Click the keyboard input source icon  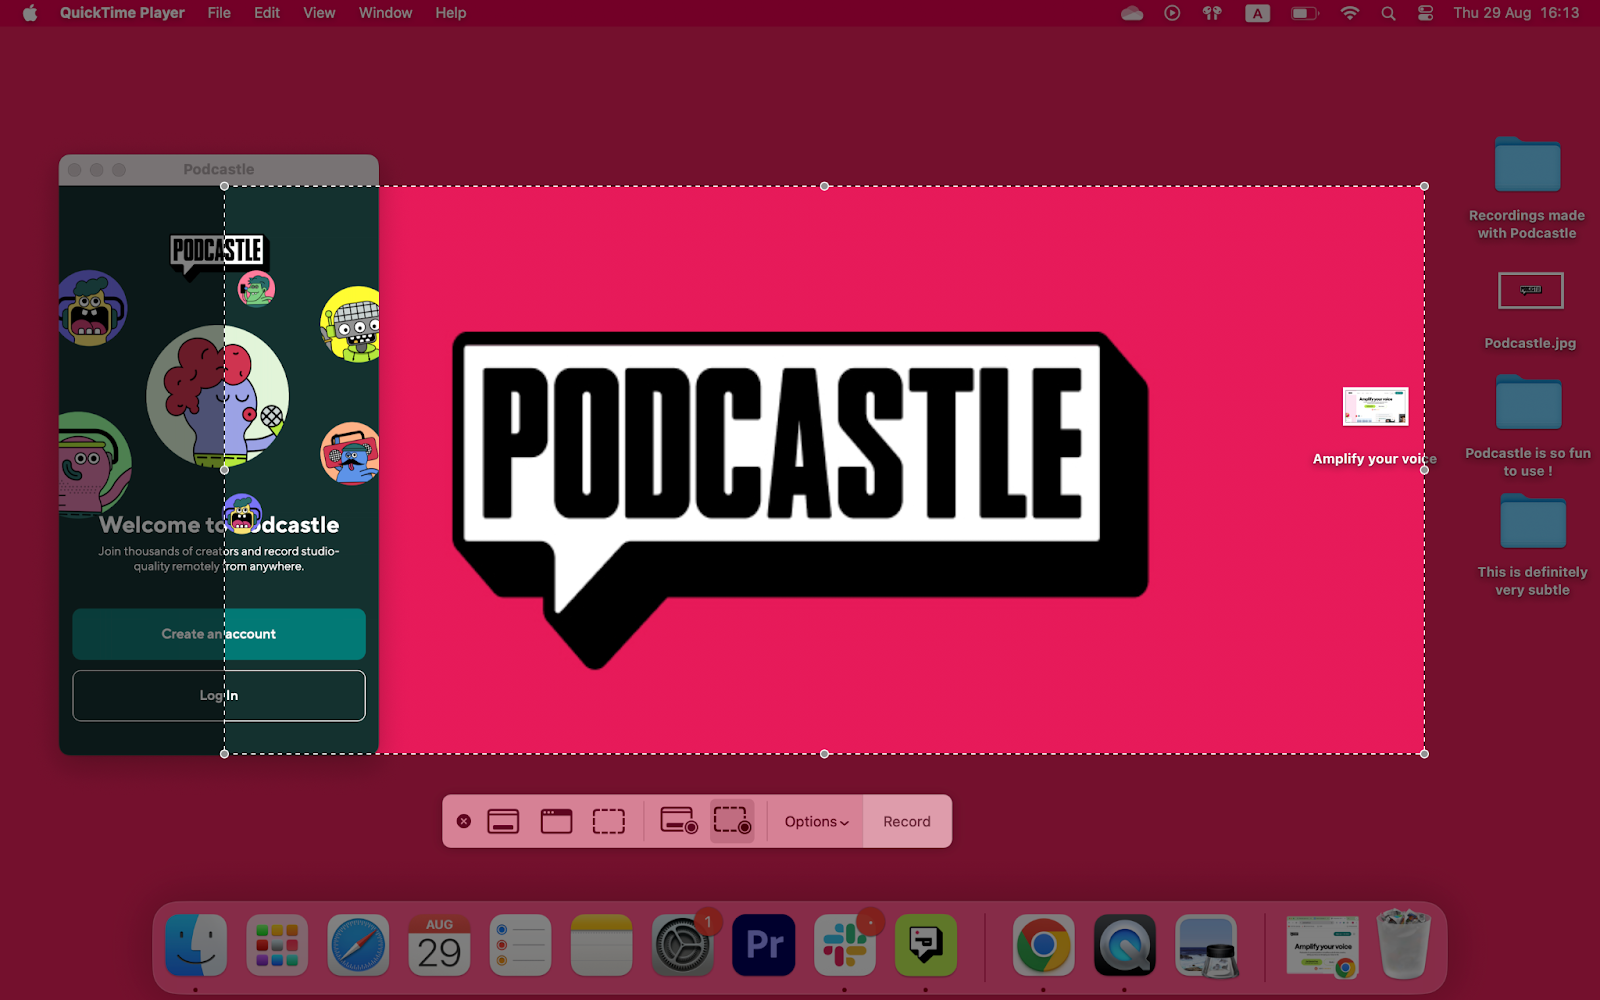[x=1258, y=13]
